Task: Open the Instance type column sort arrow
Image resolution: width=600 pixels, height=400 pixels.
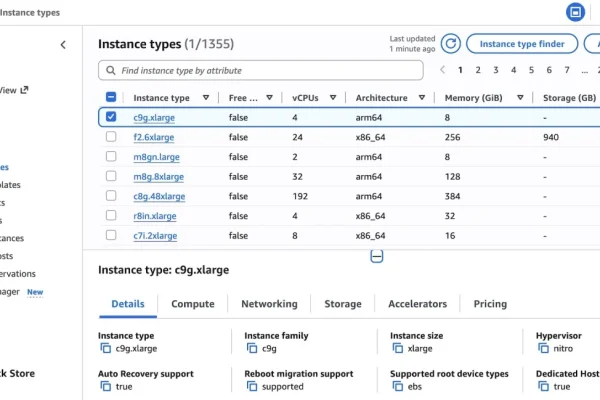Action: (206, 98)
